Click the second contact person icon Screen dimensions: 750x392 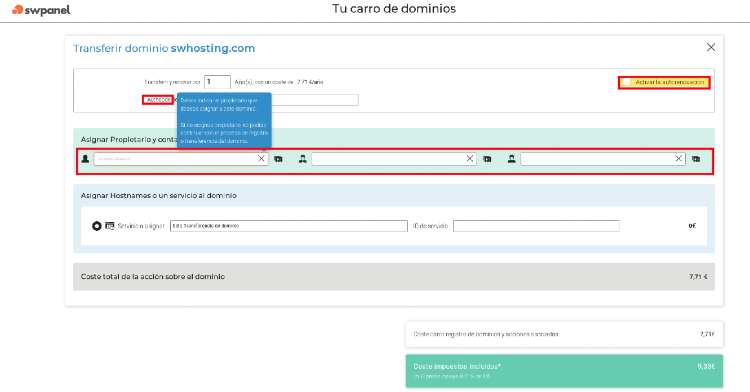tap(302, 159)
